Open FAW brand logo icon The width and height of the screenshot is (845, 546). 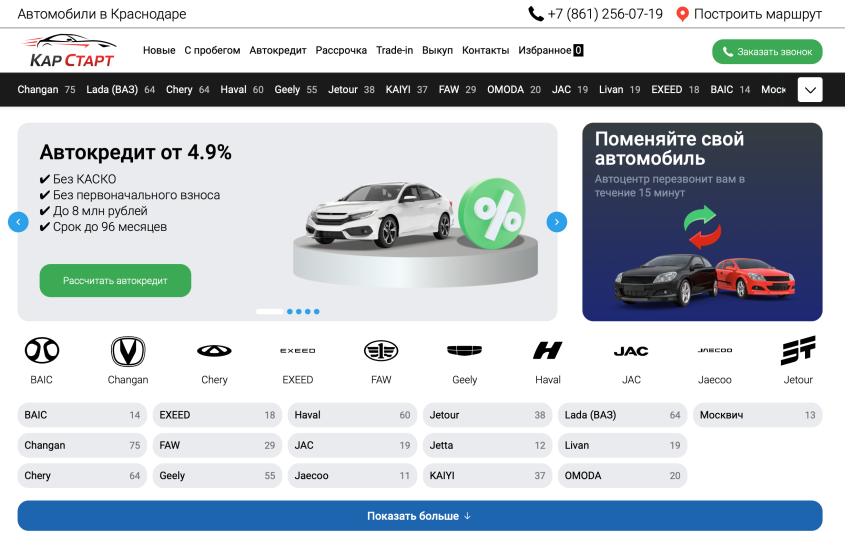381,351
